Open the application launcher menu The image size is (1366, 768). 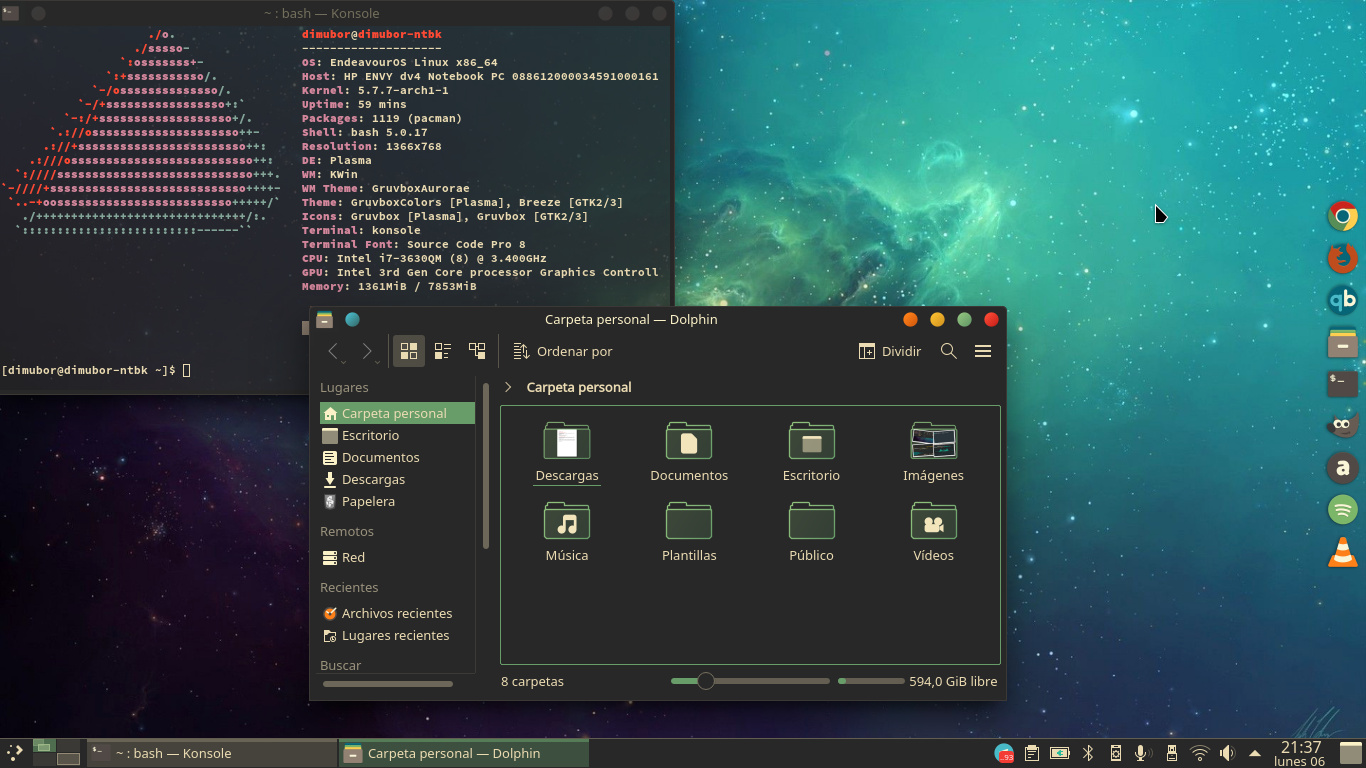(x=14, y=753)
